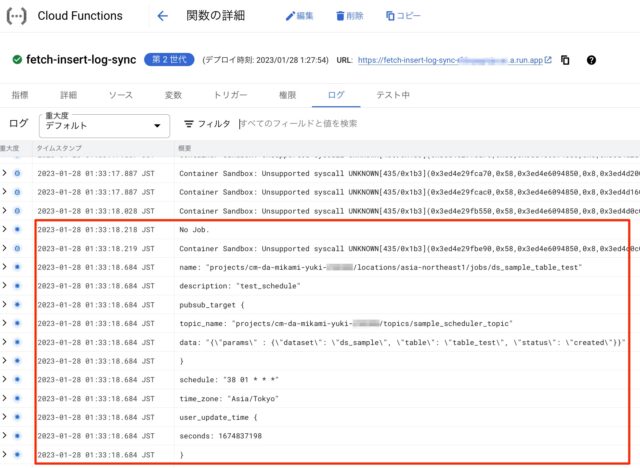Click the green status check icon

(17, 60)
